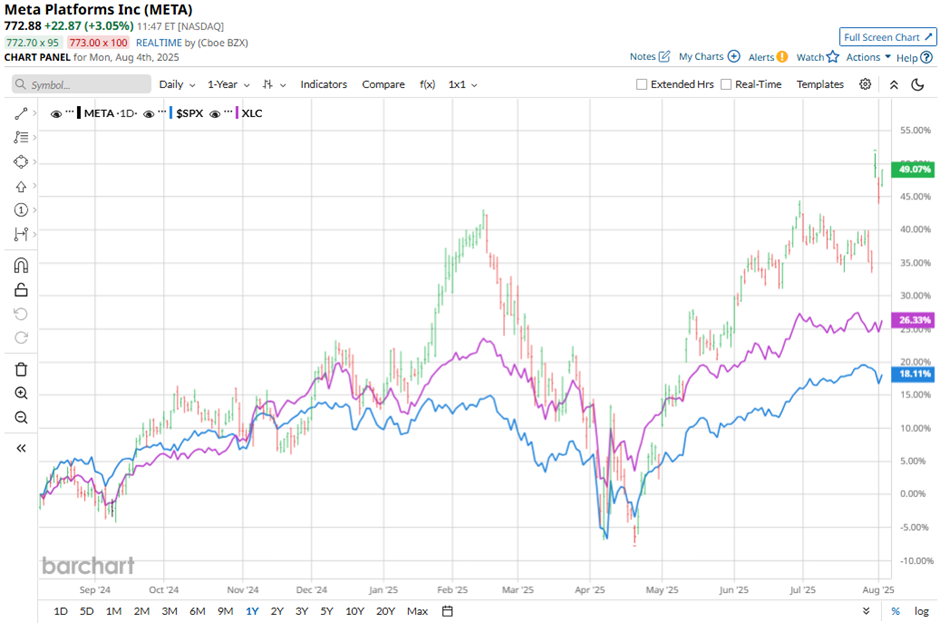The image size is (940, 623).
Task: Open the numbered marker tool
Action: 21,210
